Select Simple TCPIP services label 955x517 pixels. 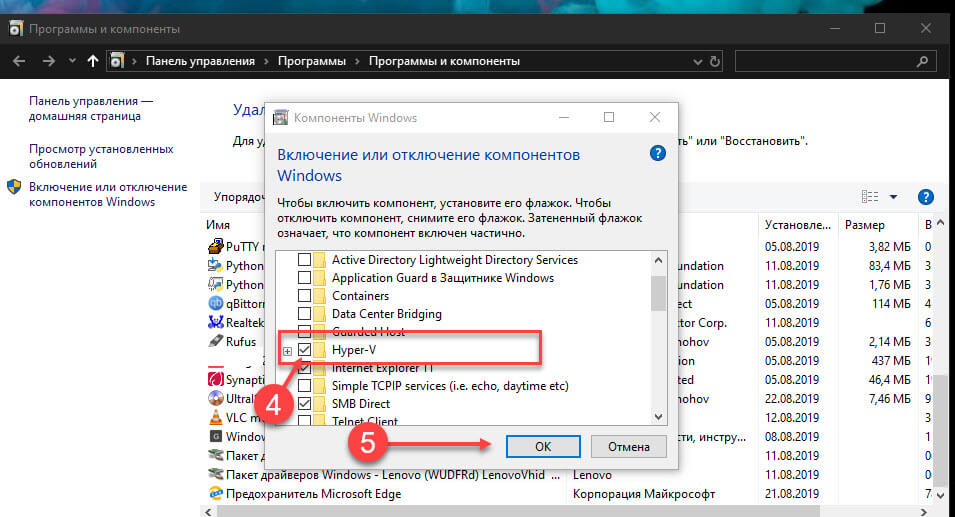pyautogui.click(x=450, y=386)
